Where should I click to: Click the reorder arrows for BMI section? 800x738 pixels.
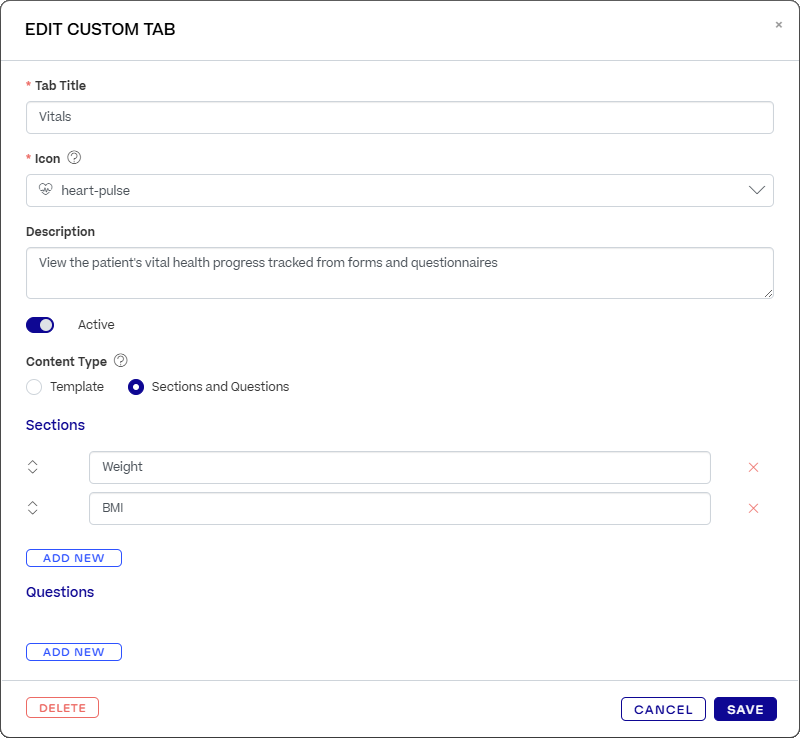point(33,508)
